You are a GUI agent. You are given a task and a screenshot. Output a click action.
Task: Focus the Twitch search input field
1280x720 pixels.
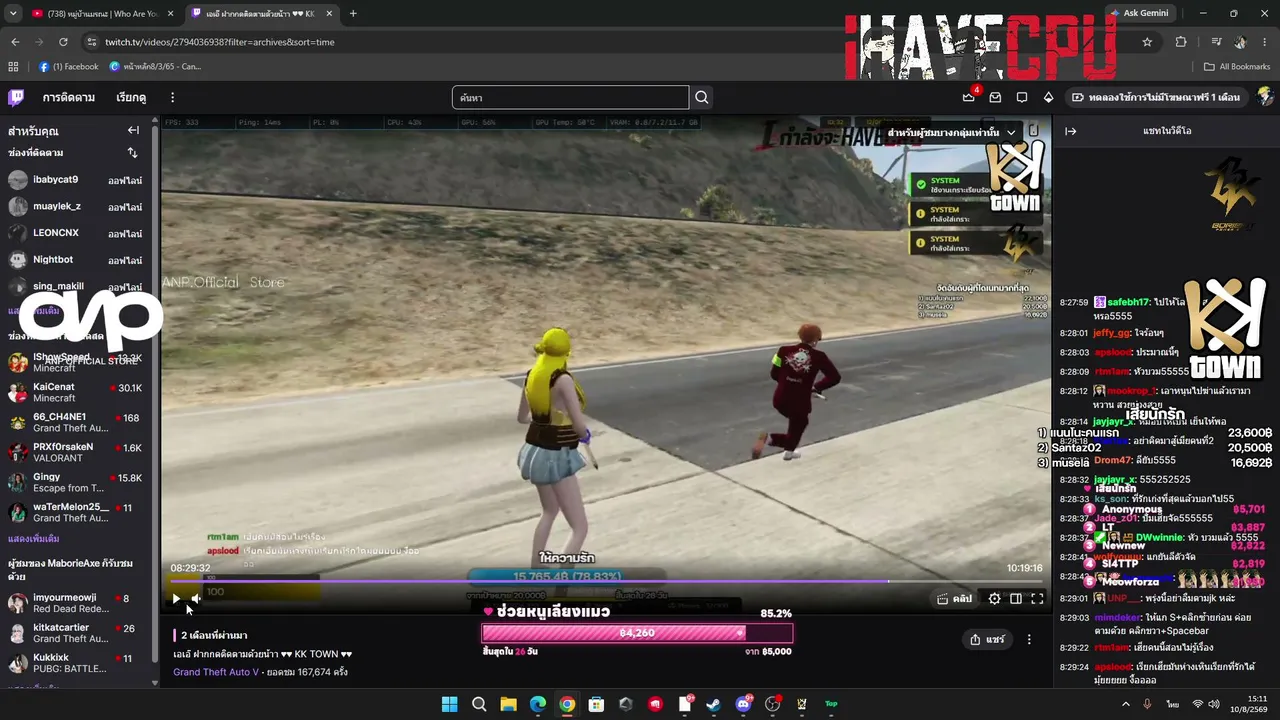(570, 97)
